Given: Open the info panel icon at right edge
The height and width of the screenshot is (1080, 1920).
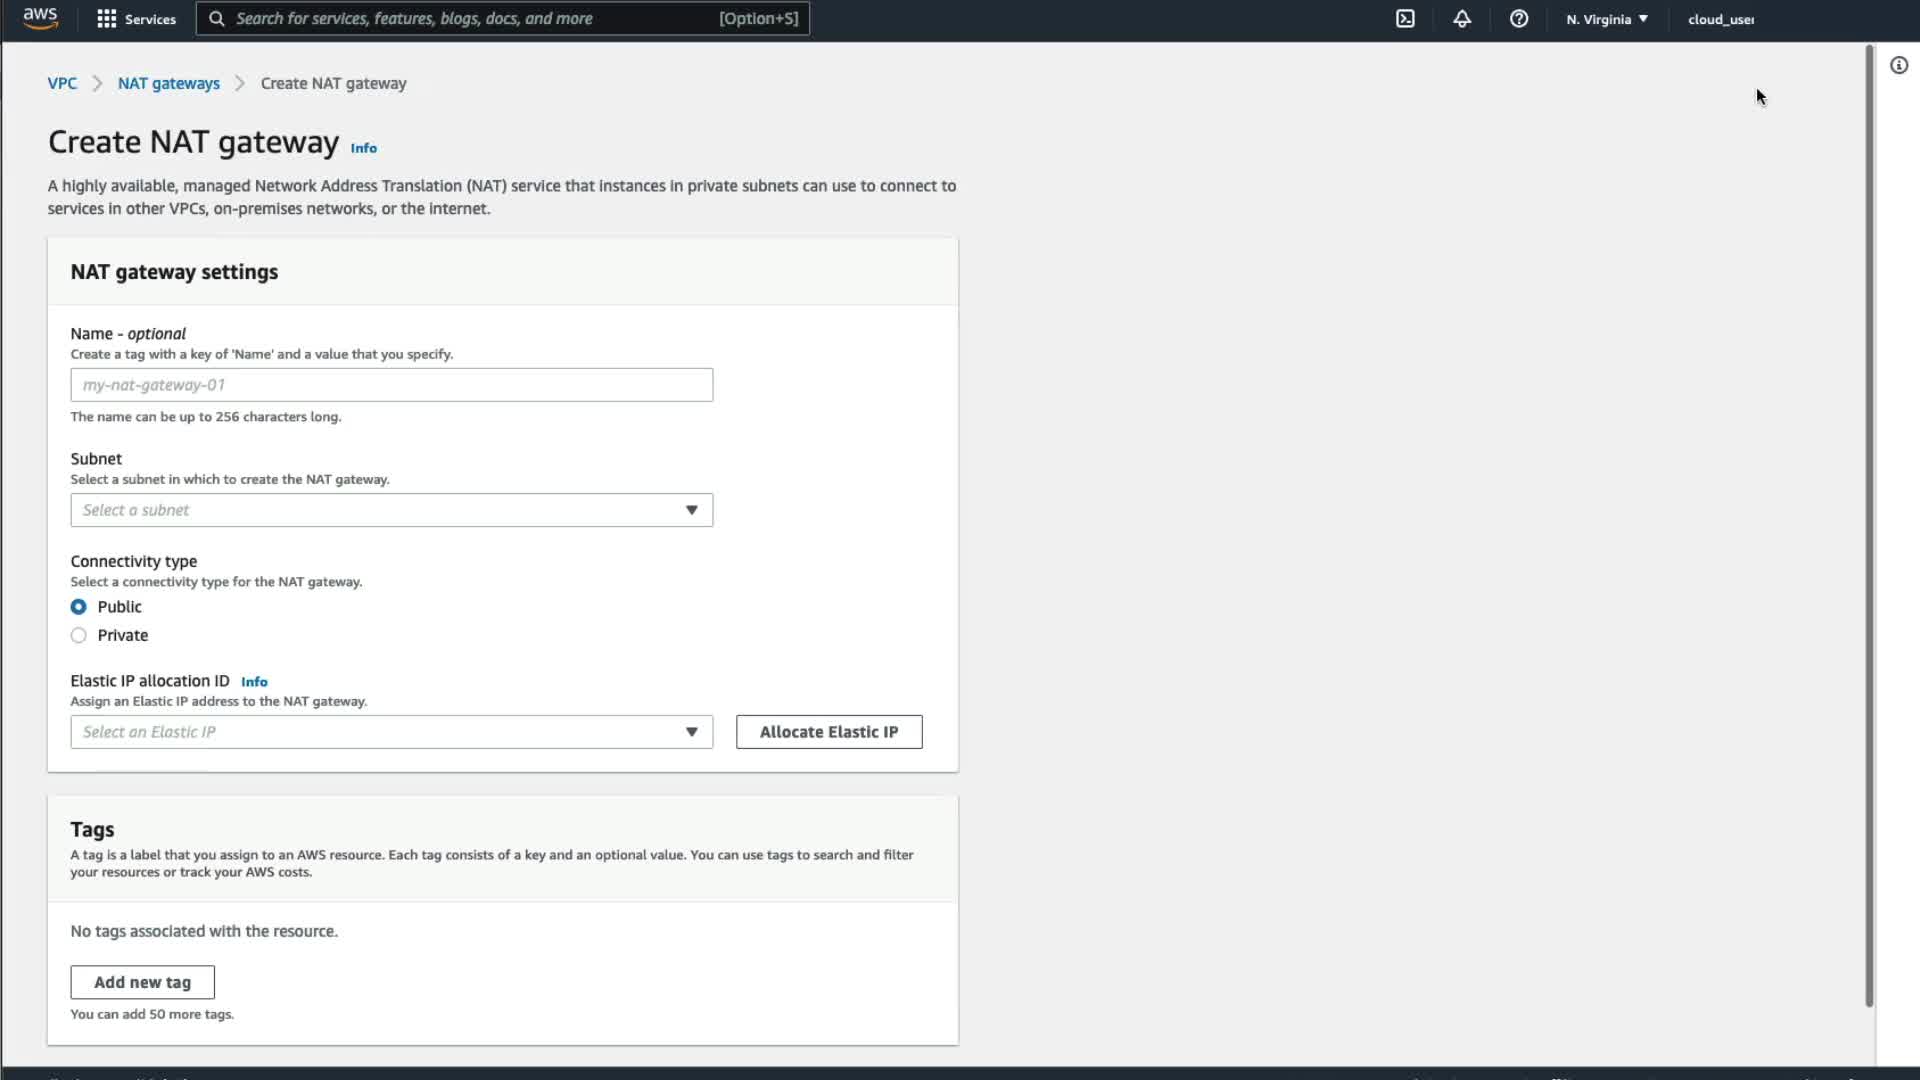Looking at the screenshot, I should point(1898,66).
